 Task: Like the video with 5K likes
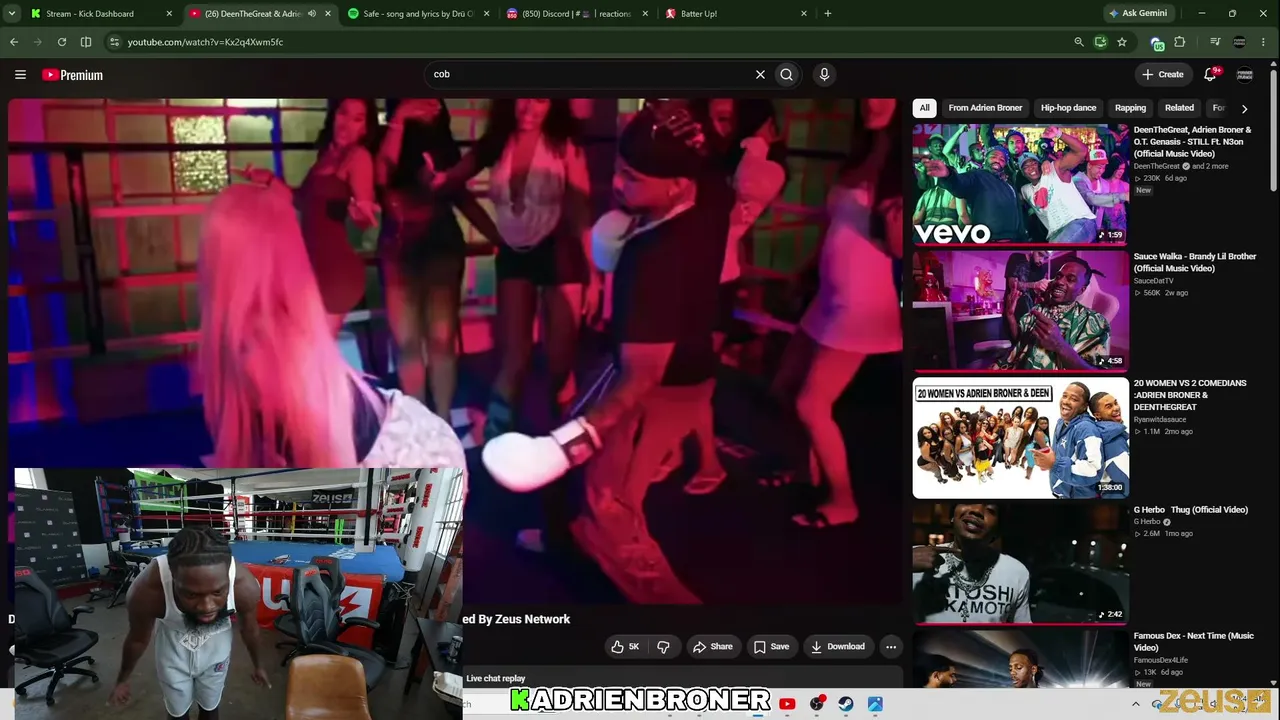(x=625, y=647)
